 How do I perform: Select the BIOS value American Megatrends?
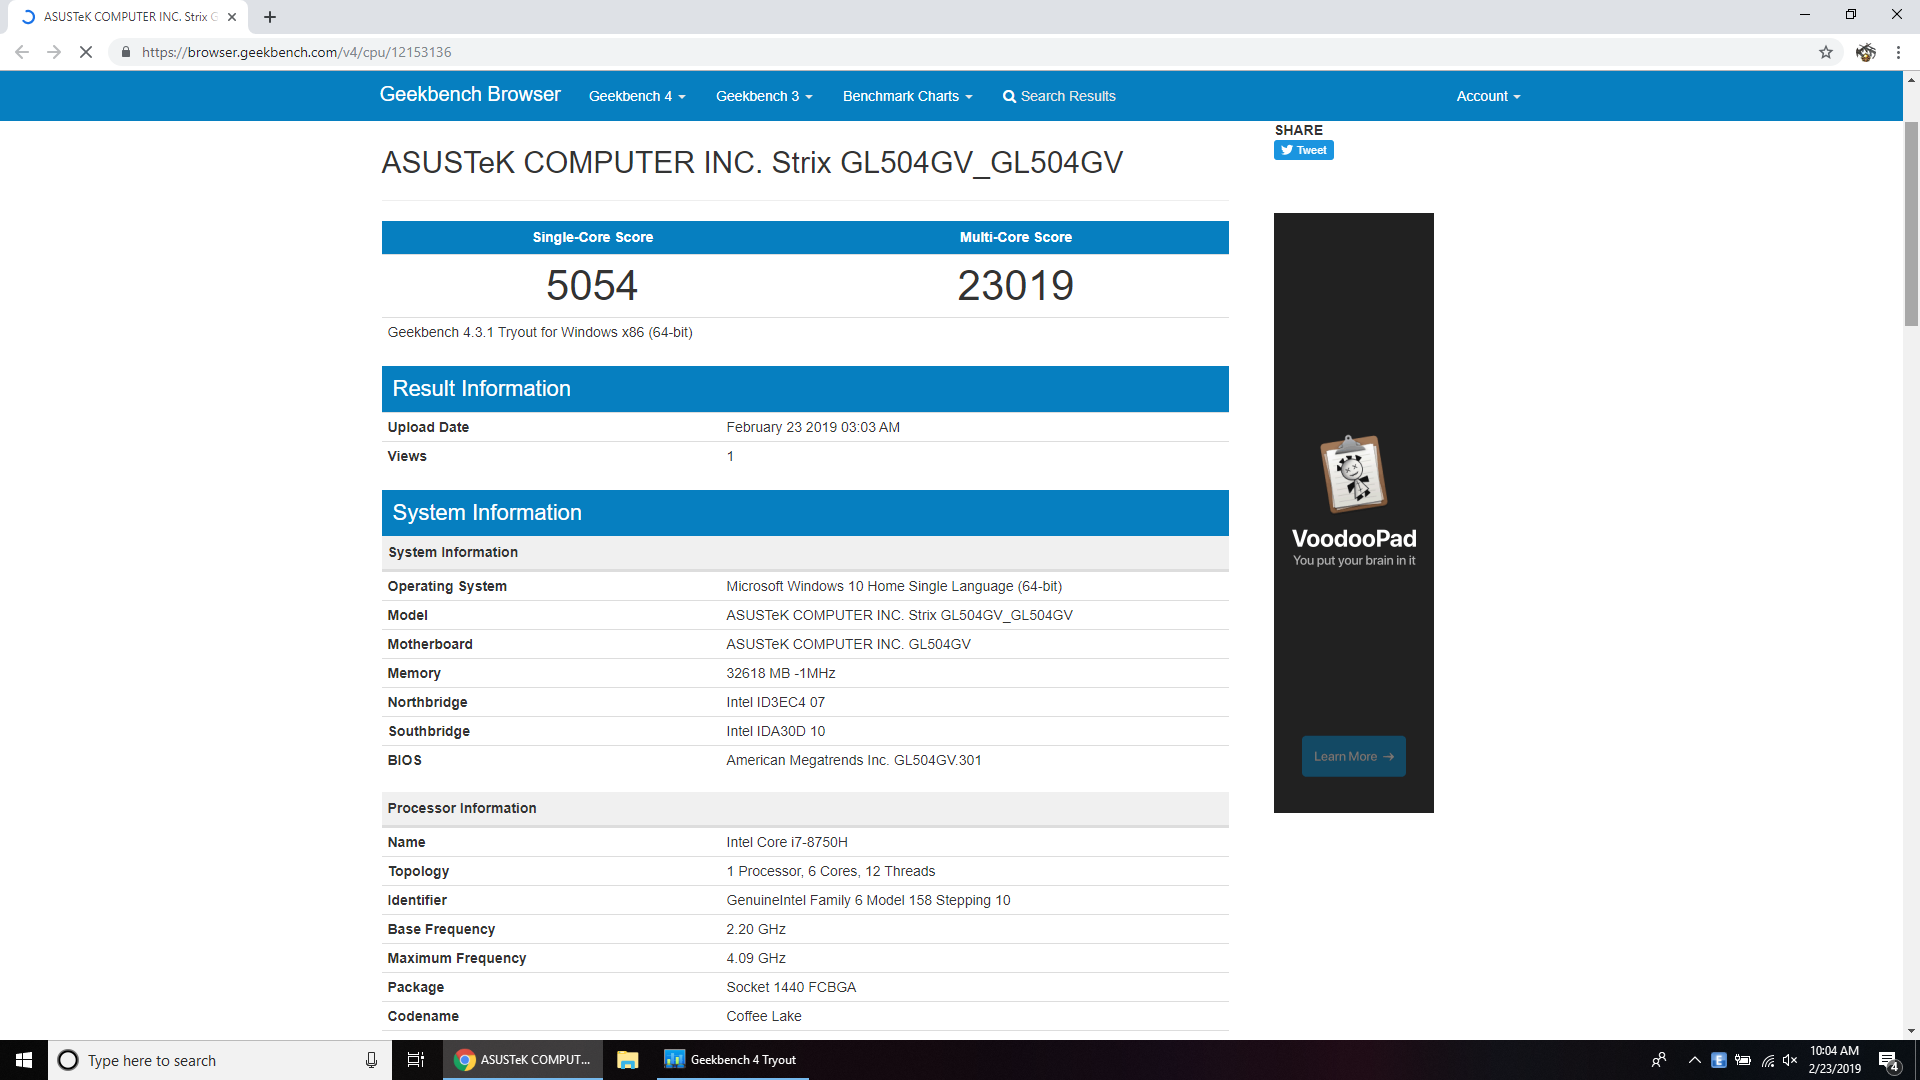pos(853,760)
